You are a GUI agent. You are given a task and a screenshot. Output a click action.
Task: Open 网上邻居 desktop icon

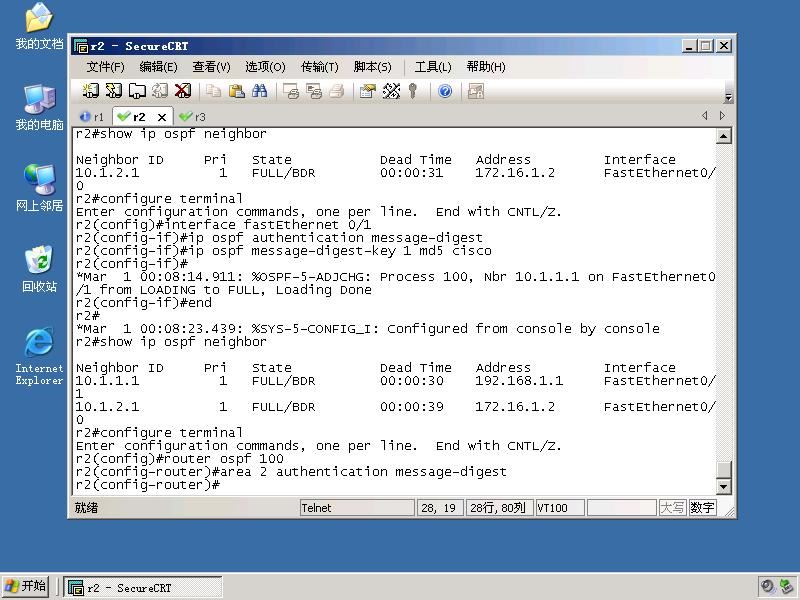coord(39,188)
